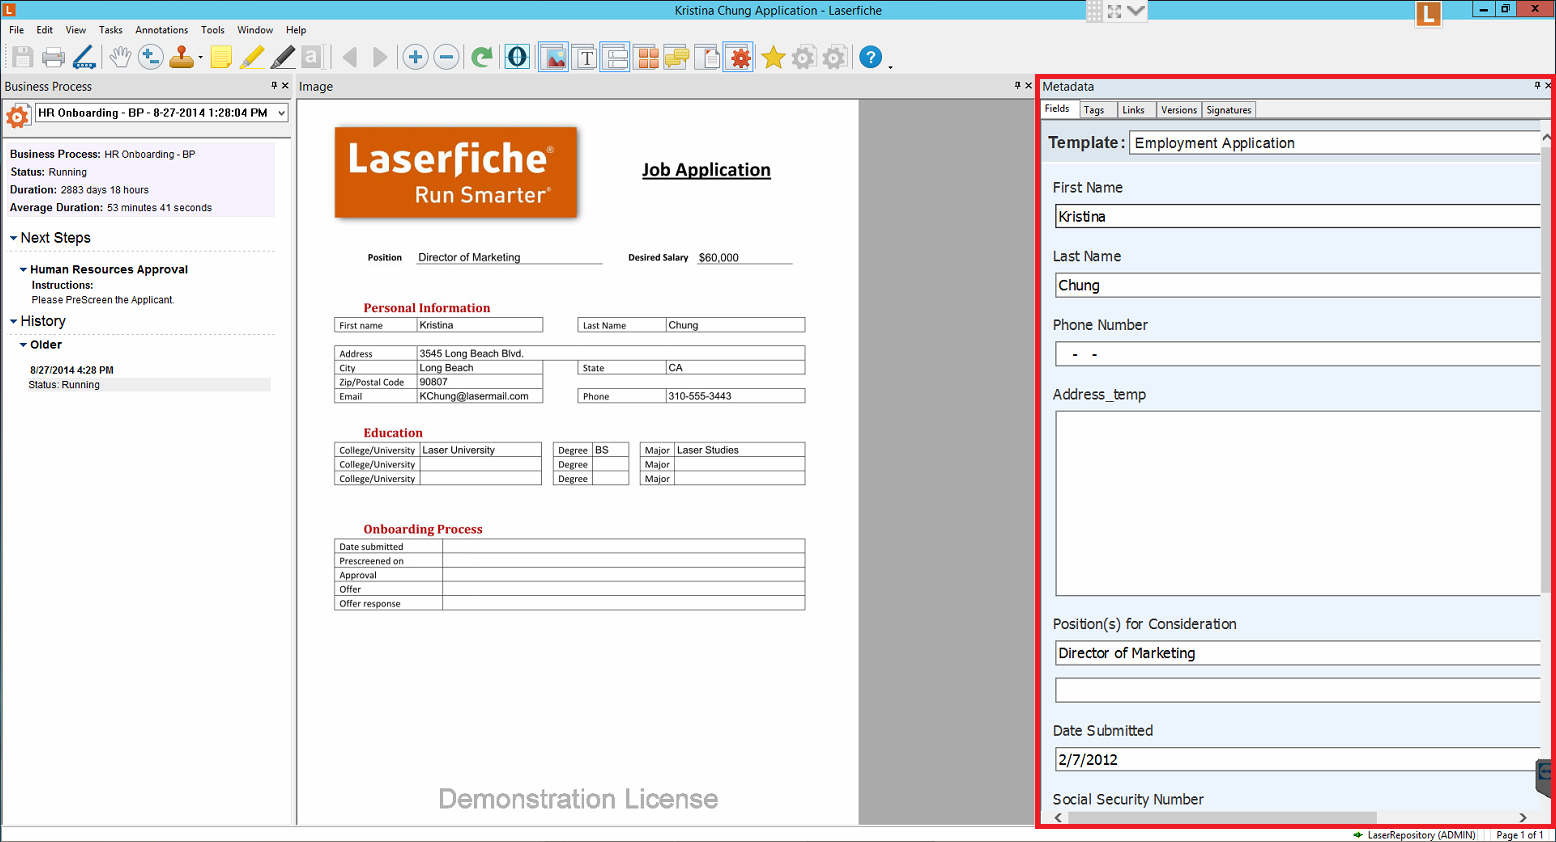This screenshot has width=1556, height=842.
Task: Click the grayed text annotation 'a' icon
Action: (311, 57)
